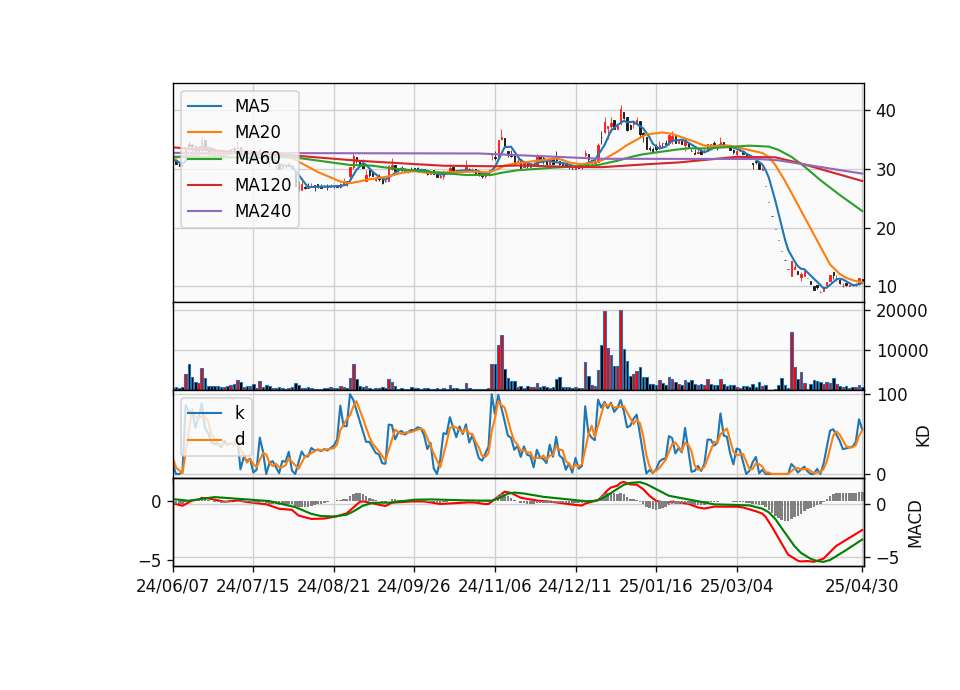
Task: Click the volume axis value 20000
Action: [902, 311]
